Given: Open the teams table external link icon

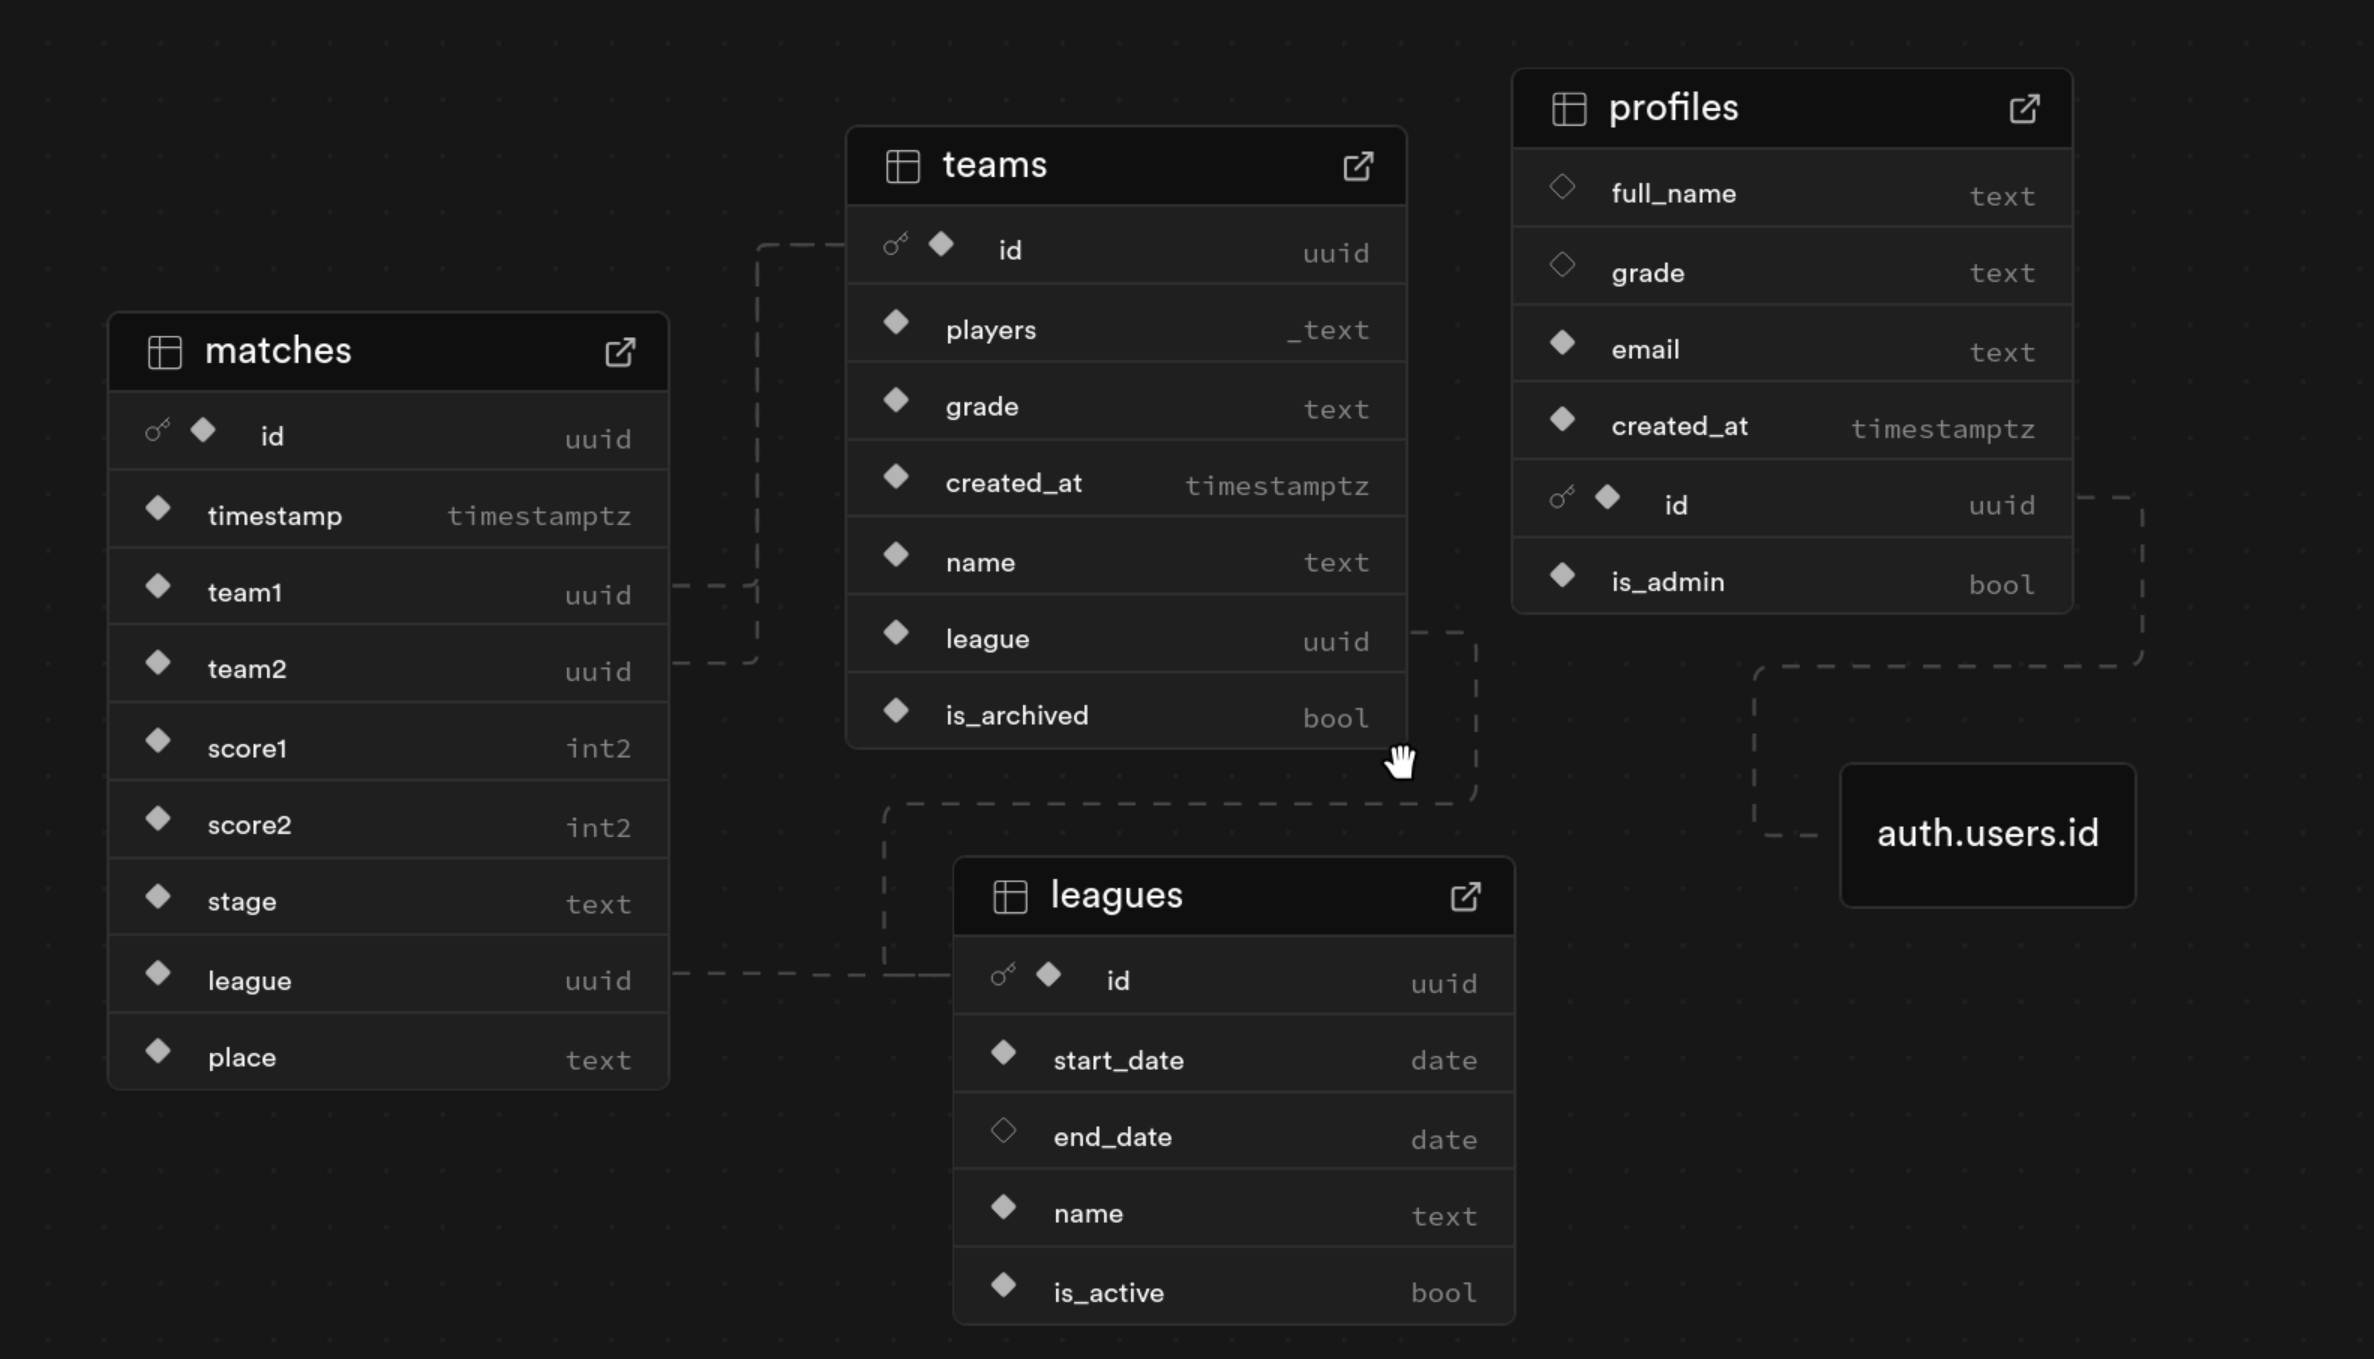Looking at the screenshot, I should (x=1357, y=166).
